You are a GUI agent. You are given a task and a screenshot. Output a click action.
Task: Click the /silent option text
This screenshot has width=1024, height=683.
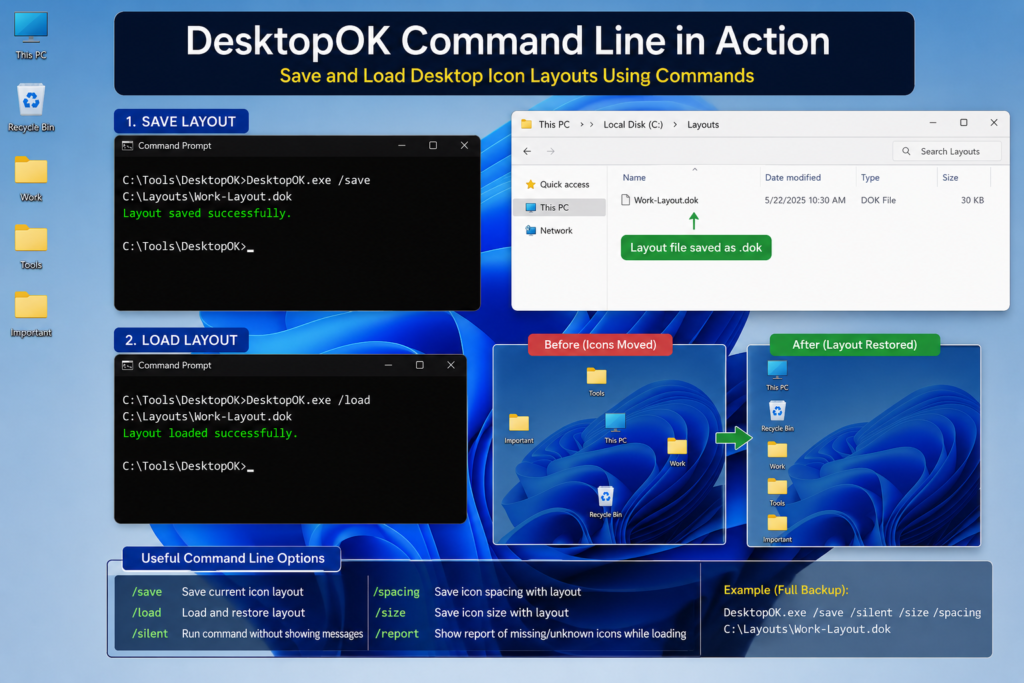(150, 633)
